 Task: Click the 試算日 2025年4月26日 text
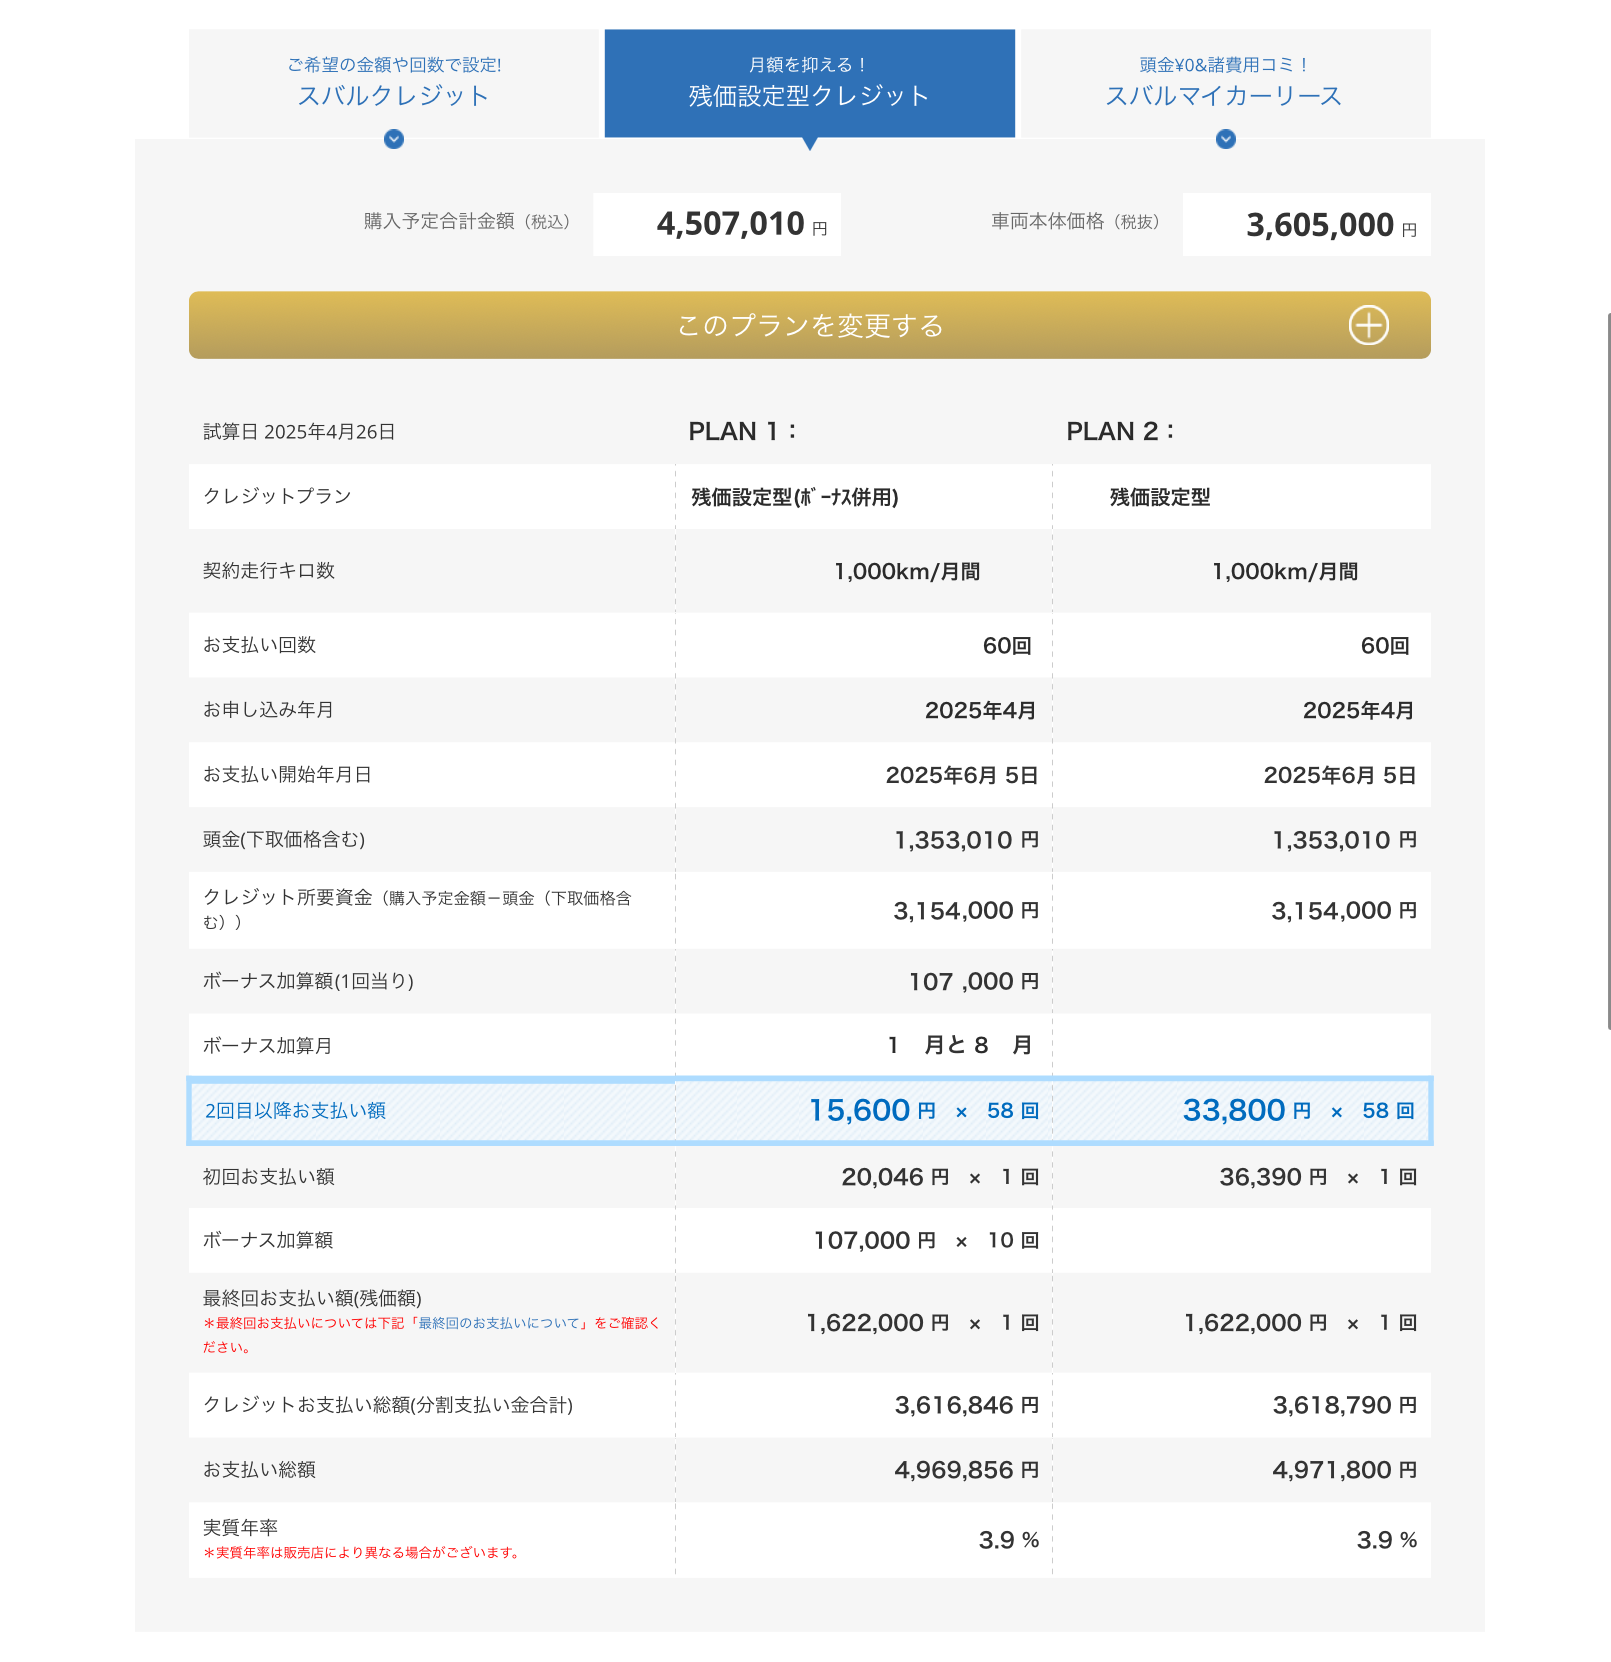click(300, 432)
